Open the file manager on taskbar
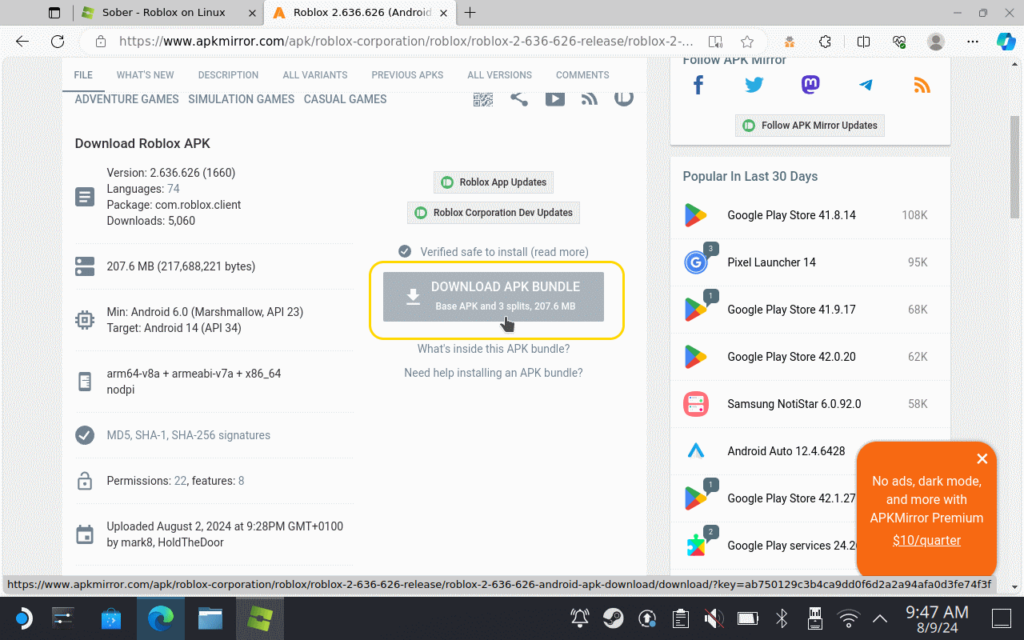Viewport: 1024px width, 640px height. pyautogui.click(x=210, y=618)
